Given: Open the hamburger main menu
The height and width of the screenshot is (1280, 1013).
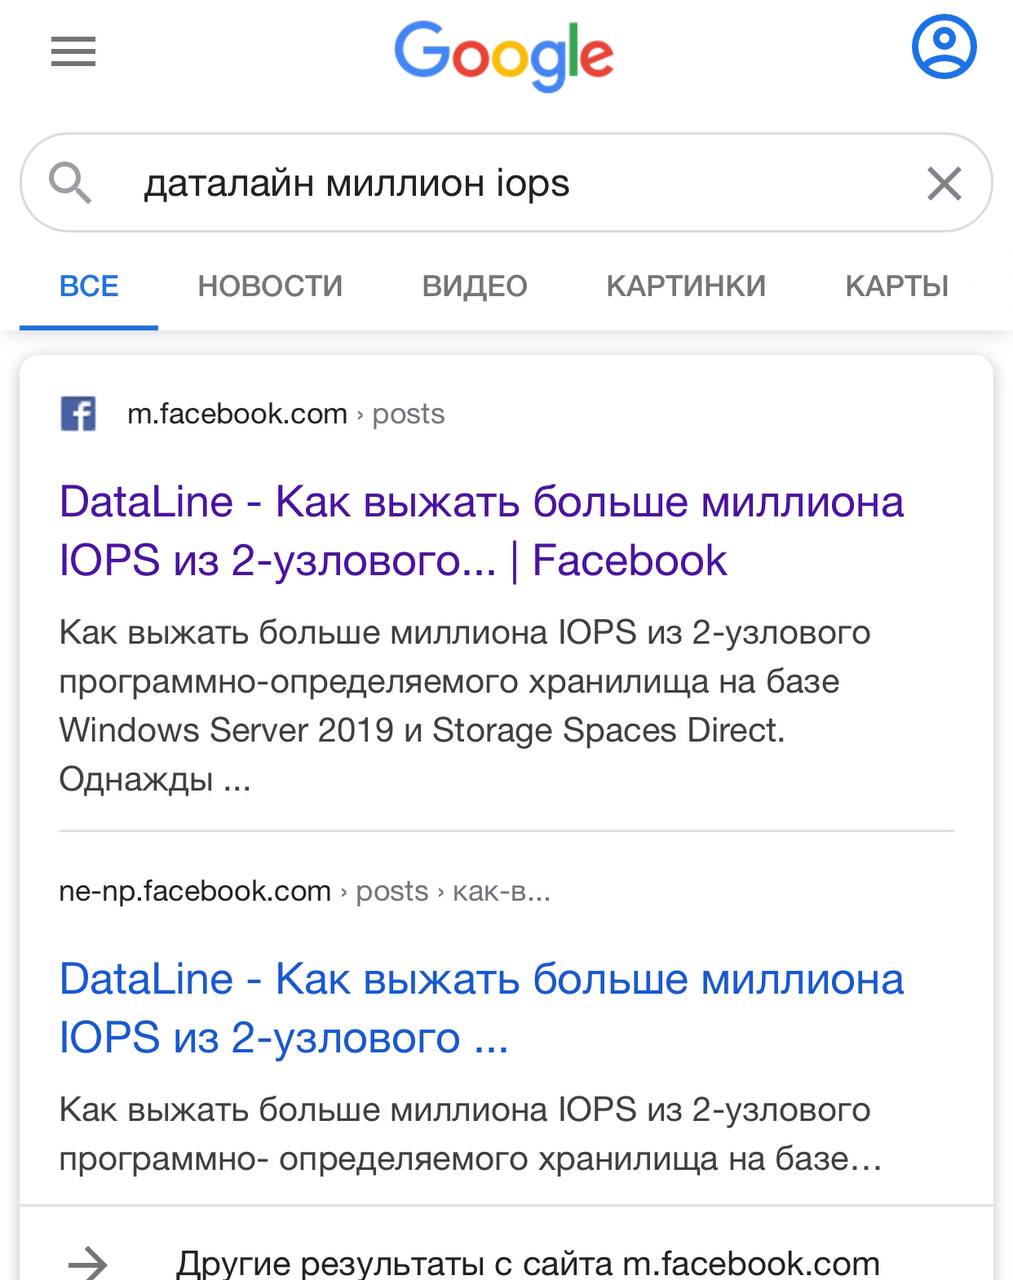Looking at the screenshot, I should coord(73,51).
